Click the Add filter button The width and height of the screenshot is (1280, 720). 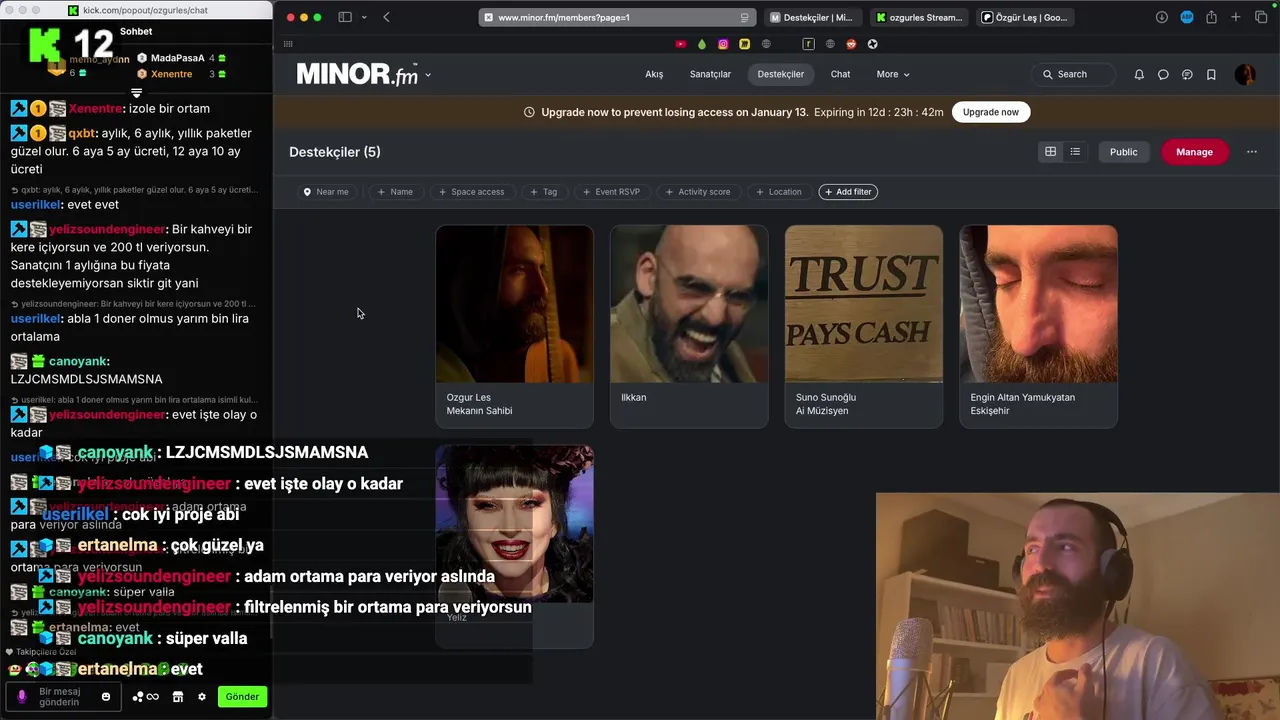pos(848,192)
